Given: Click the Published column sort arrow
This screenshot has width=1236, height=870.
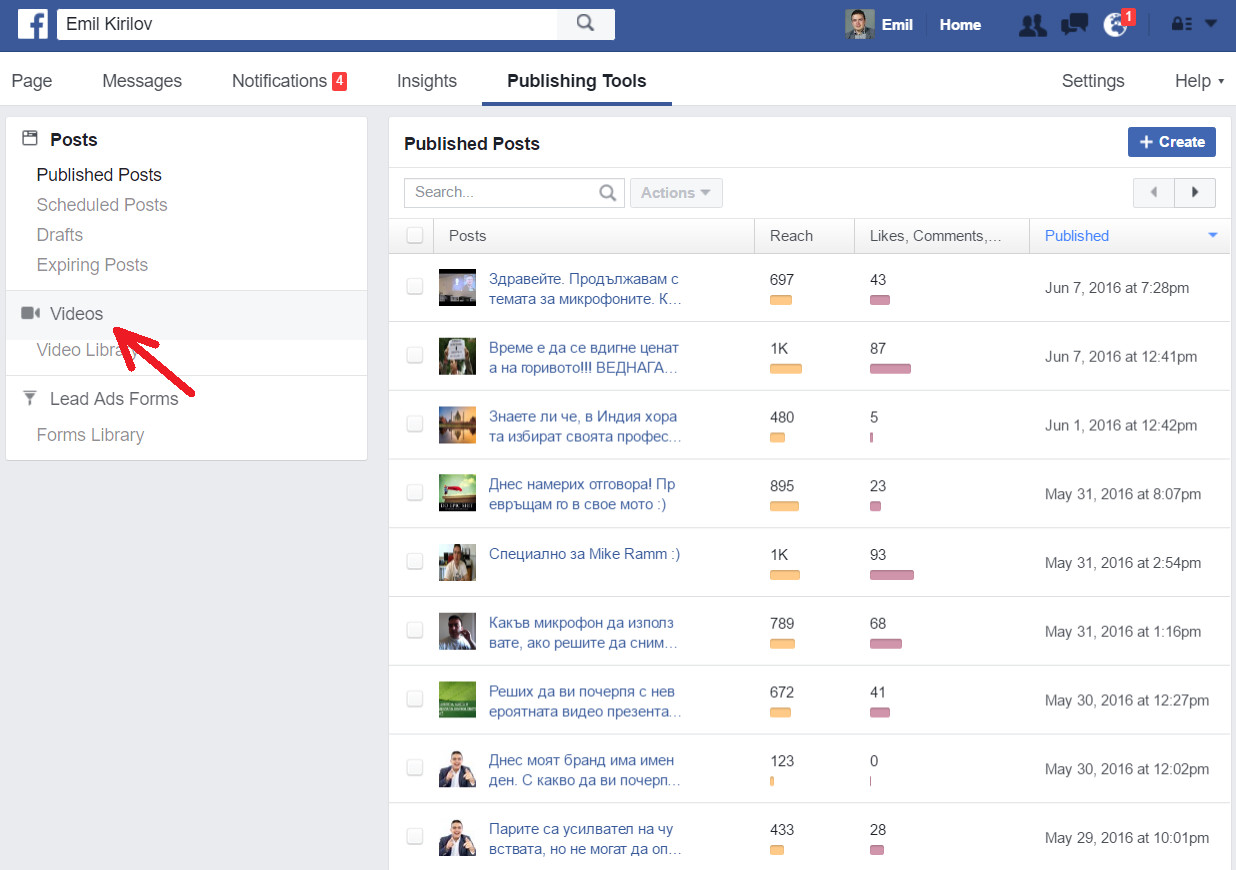Looking at the screenshot, I should coord(1213,236).
